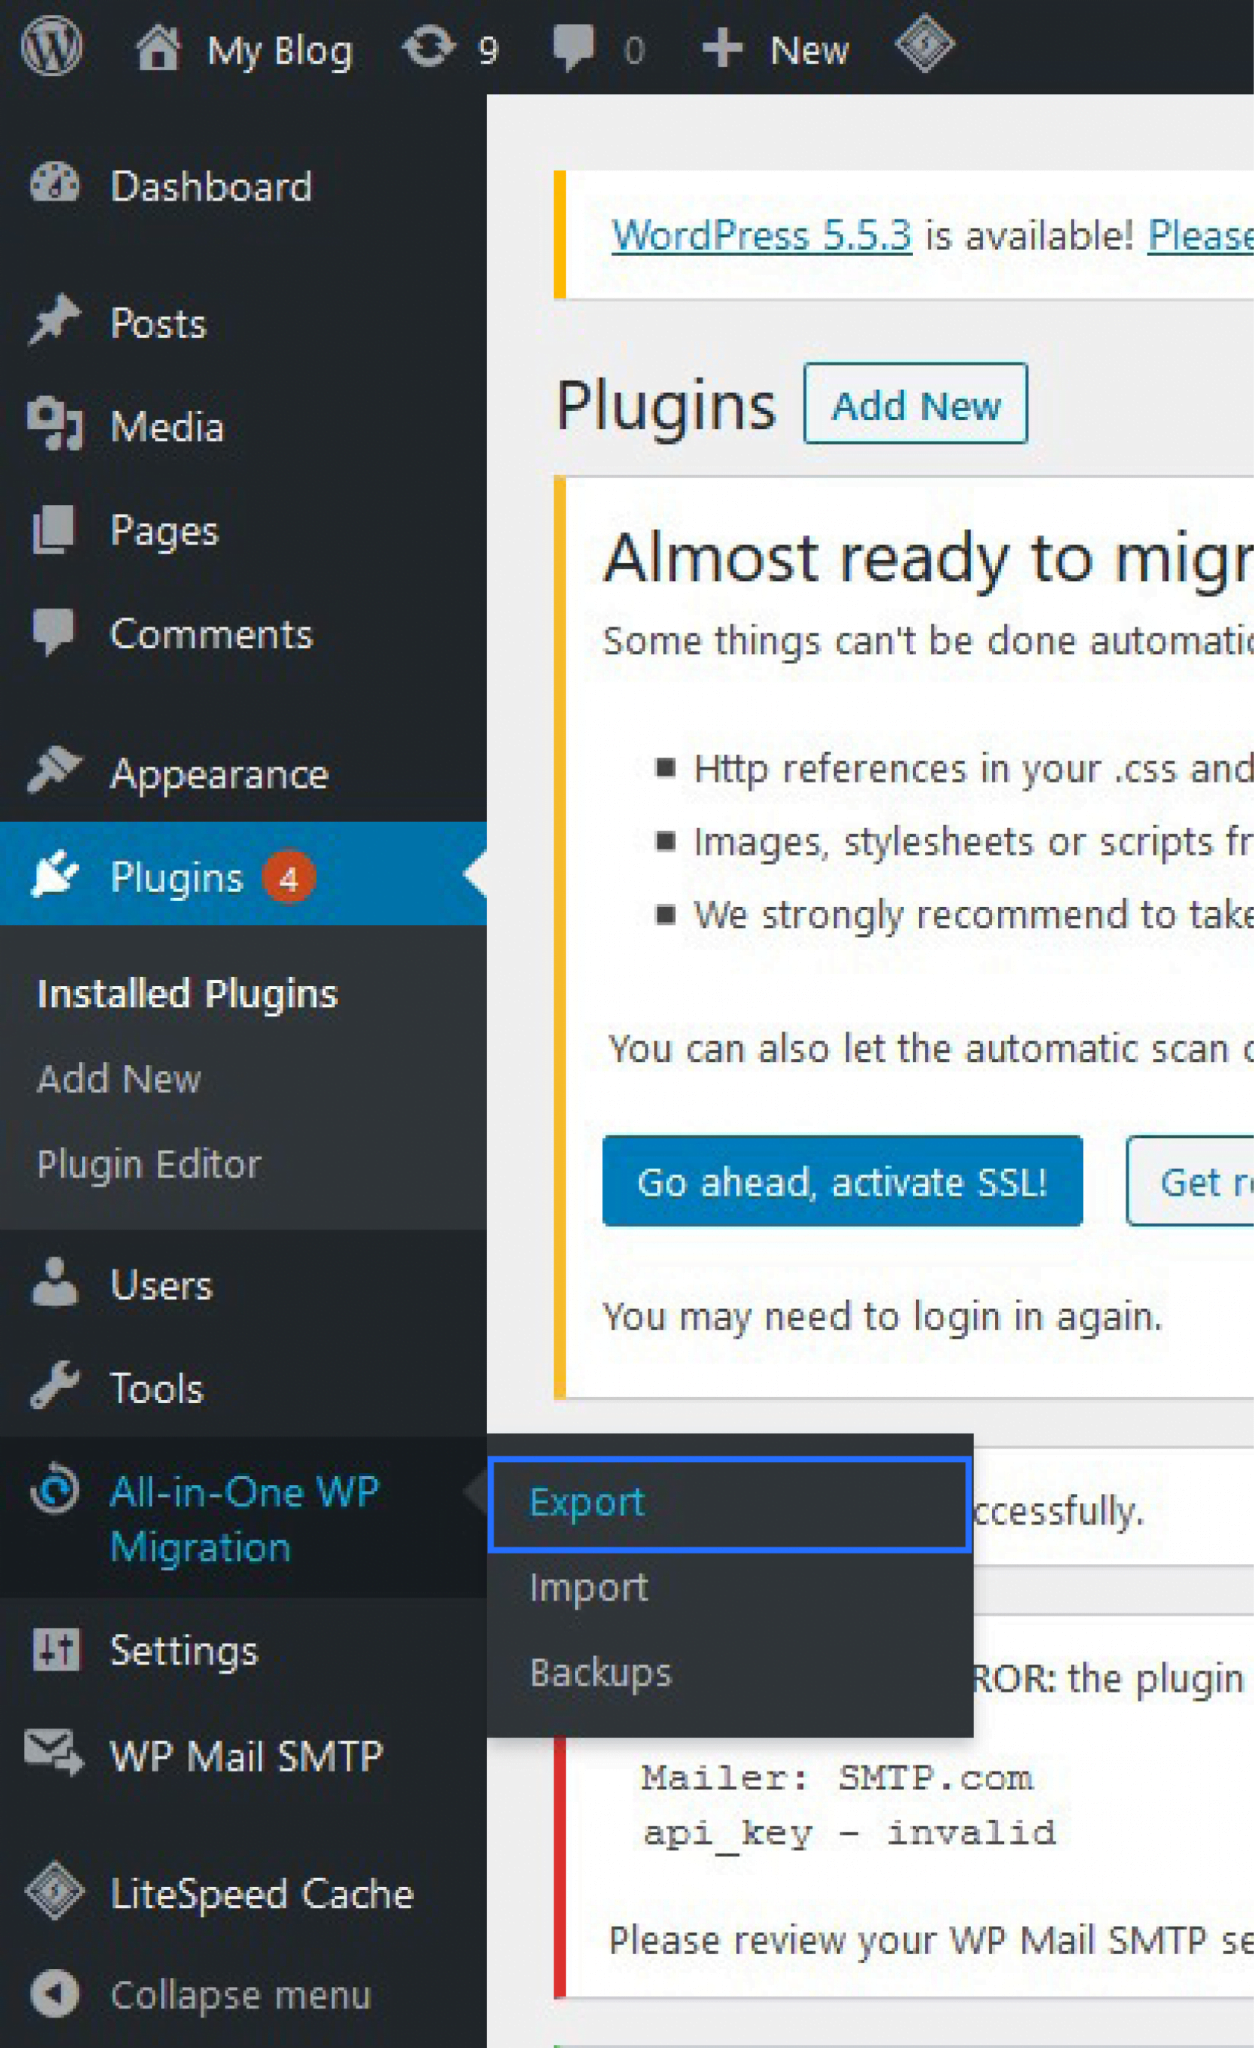1254x2048 pixels.
Task: Open the Settings menu
Action: (x=184, y=1651)
